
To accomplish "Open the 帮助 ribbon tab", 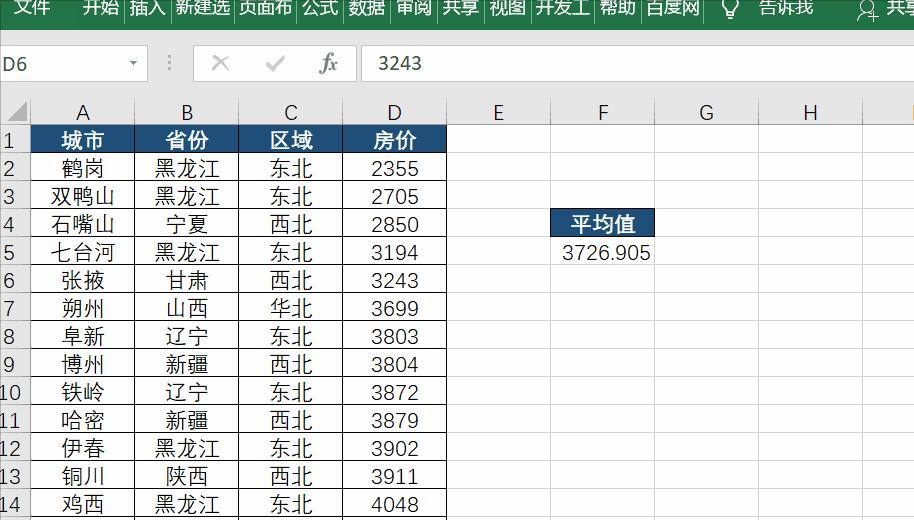I will pyautogui.click(x=617, y=8).
